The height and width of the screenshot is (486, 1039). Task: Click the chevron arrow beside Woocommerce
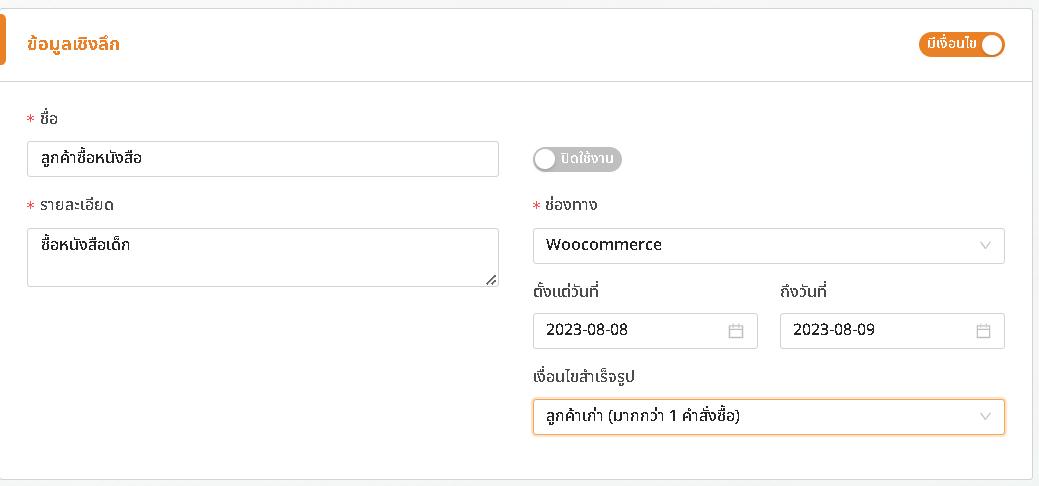pos(985,245)
